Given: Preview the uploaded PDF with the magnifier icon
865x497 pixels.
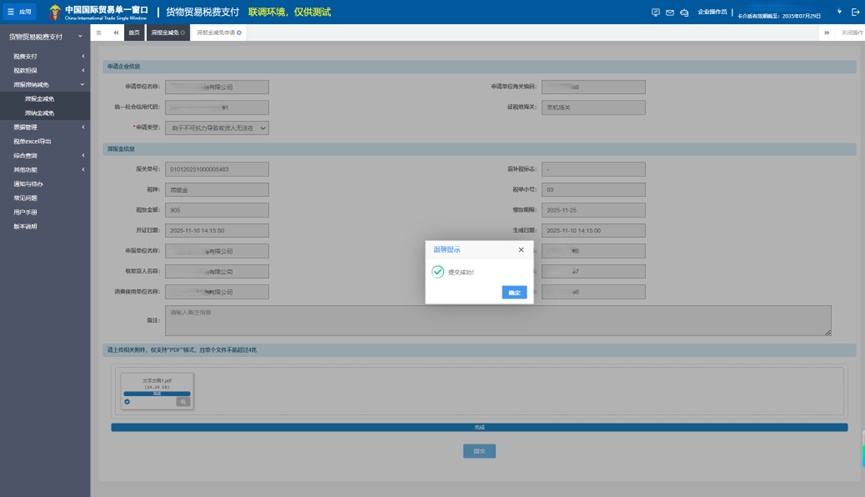Looking at the screenshot, I should click(x=182, y=401).
